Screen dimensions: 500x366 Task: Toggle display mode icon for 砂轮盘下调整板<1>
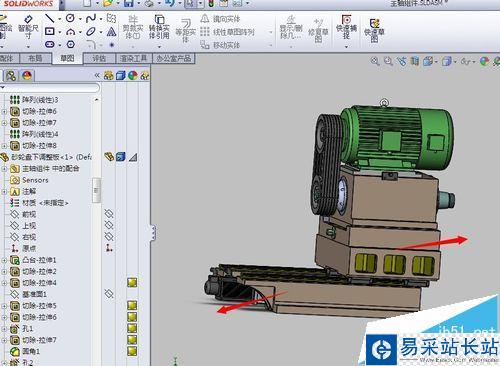point(121,157)
